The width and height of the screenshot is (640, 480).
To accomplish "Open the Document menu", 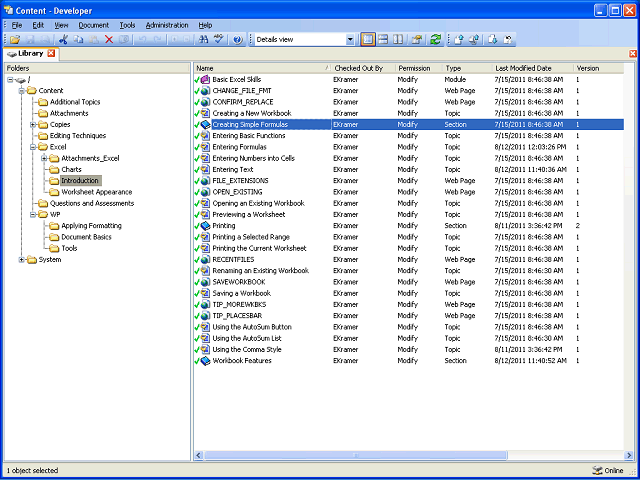I will pos(94,25).
